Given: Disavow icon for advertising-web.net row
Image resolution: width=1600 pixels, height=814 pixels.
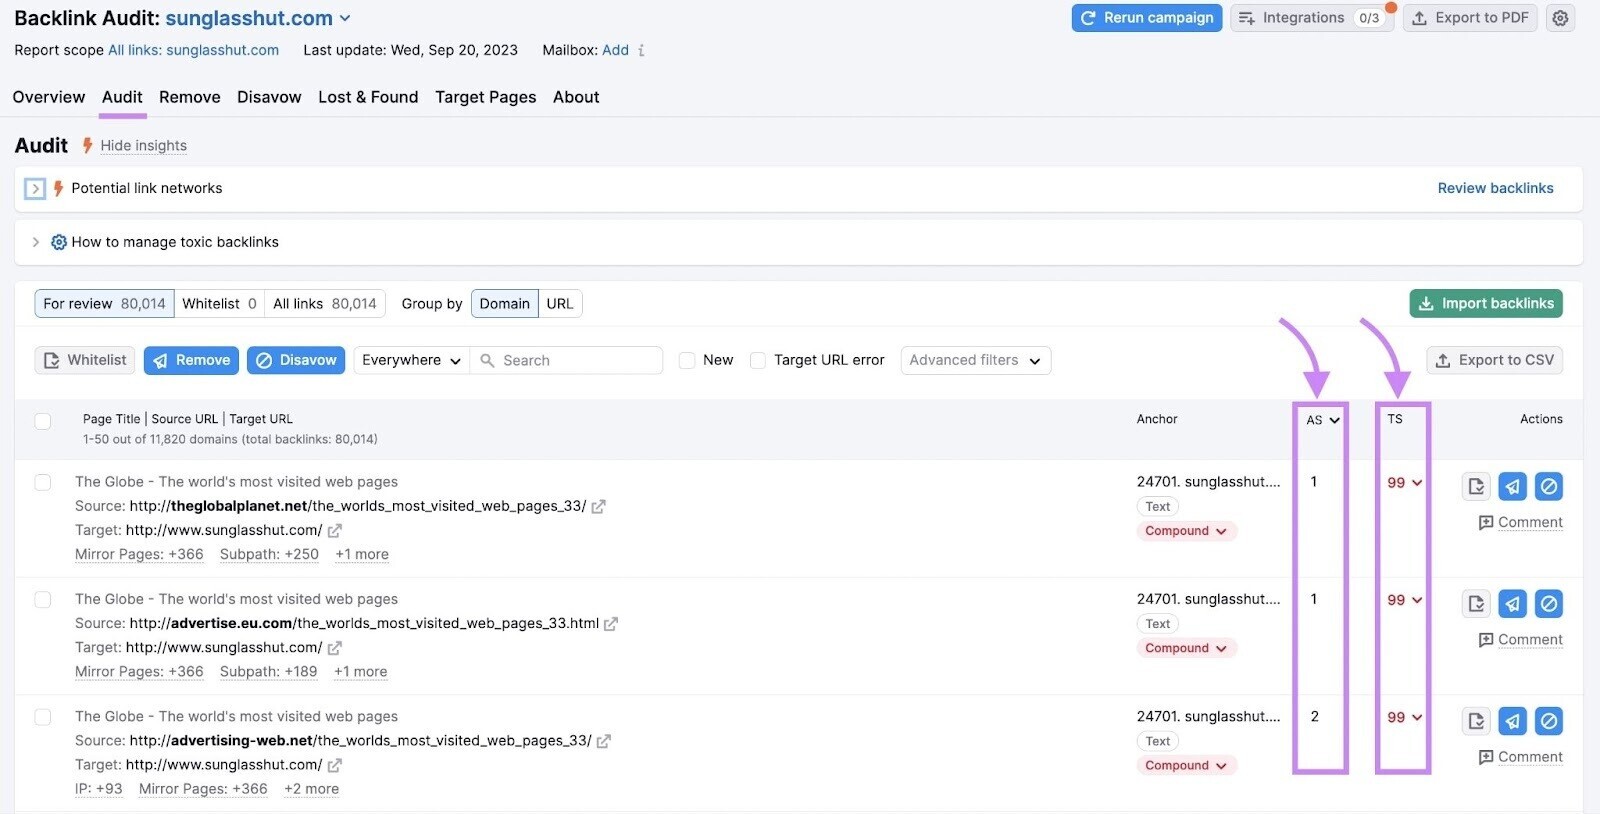Looking at the screenshot, I should pyautogui.click(x=1548, y=721).
